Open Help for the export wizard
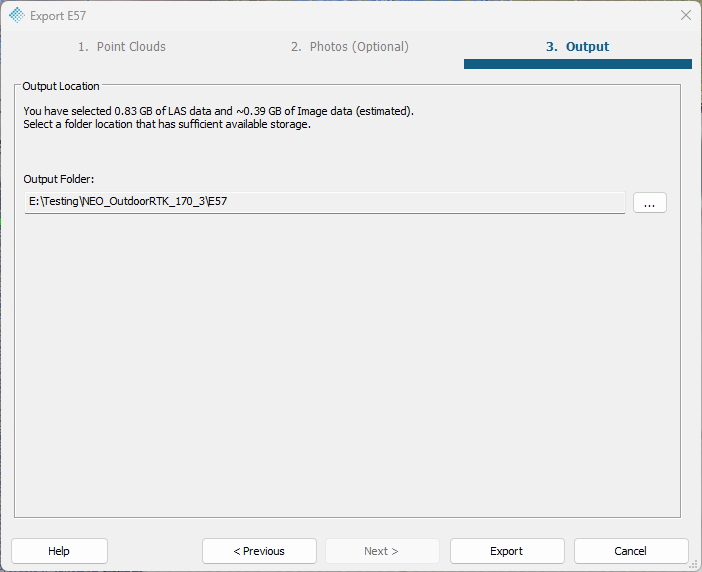 coord(59,551)
